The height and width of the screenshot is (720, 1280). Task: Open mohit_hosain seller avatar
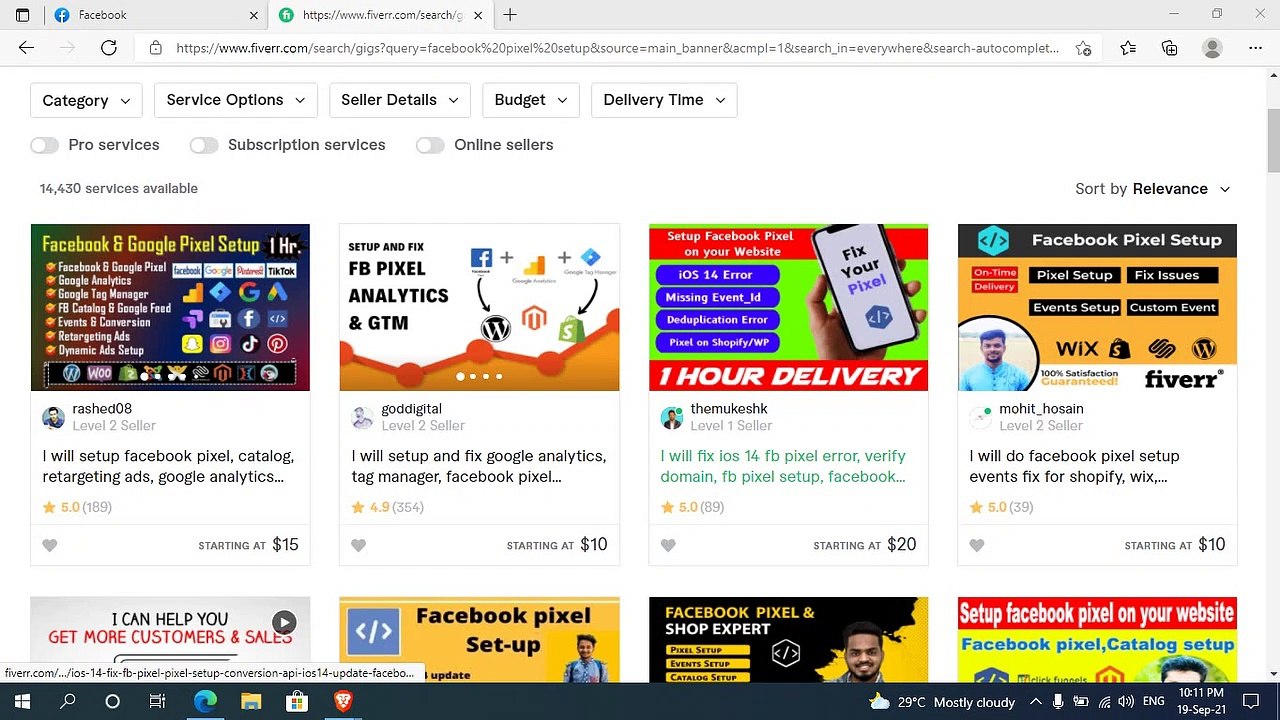(x=980, y=418)
